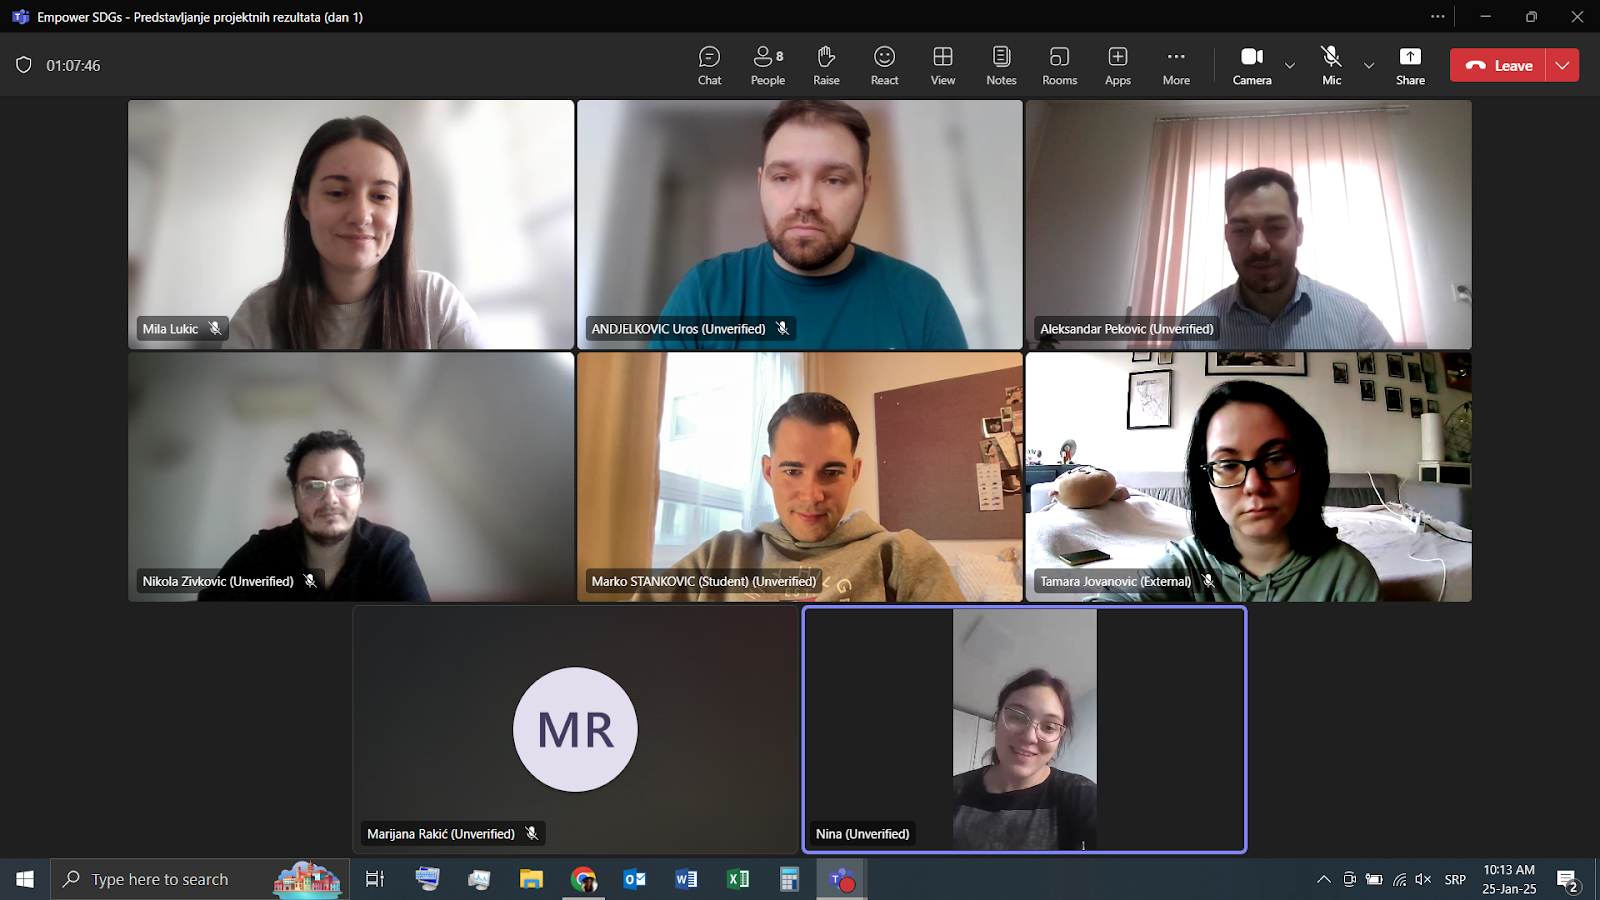Click the shield meeting security icon

coord(24,65)
